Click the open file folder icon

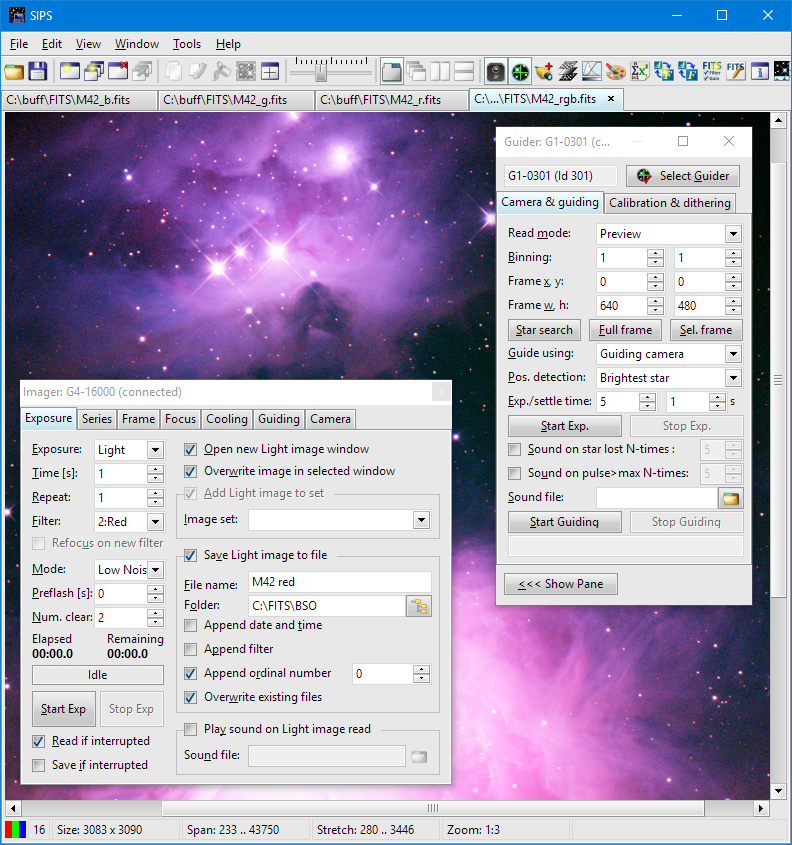pos(13,71)
